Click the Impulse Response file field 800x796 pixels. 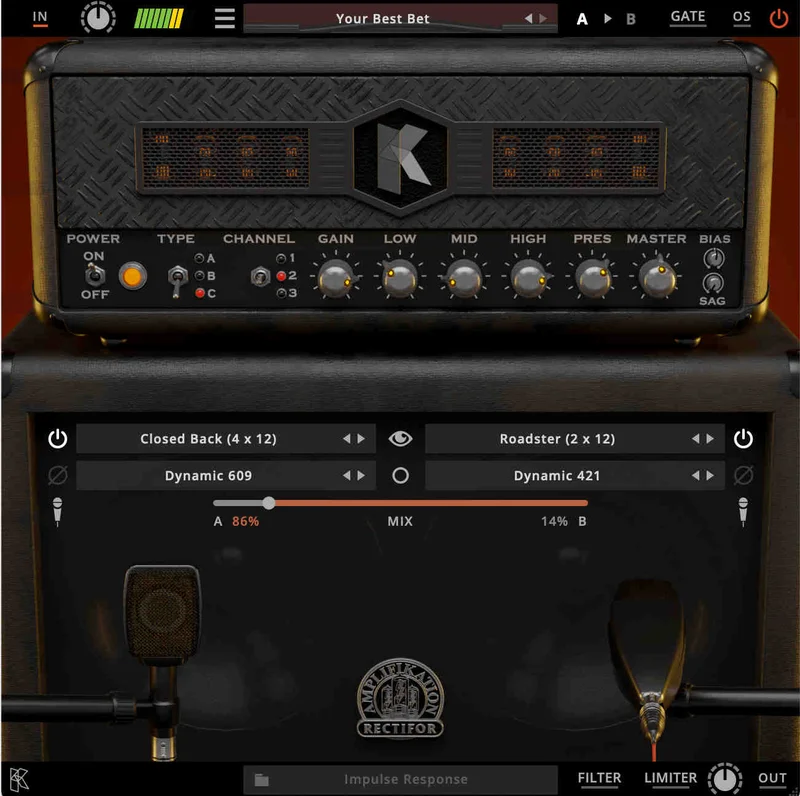[x=401, y=779]
